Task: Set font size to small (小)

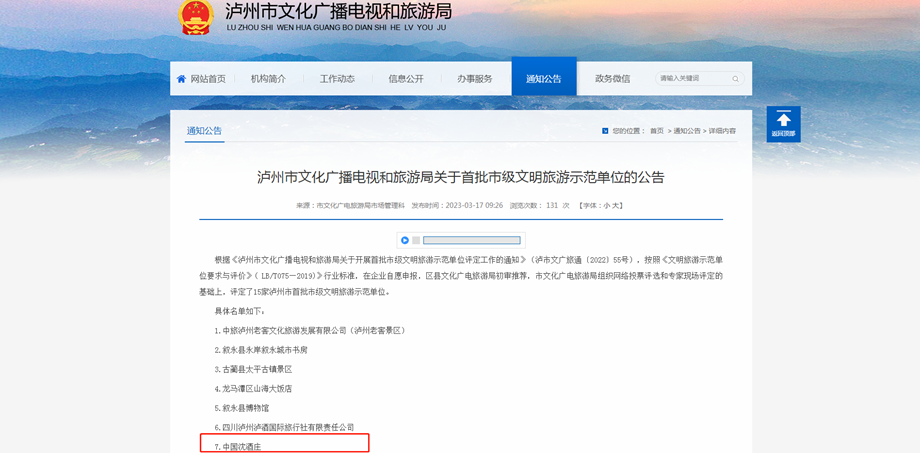Action: [x=606, y=205]
